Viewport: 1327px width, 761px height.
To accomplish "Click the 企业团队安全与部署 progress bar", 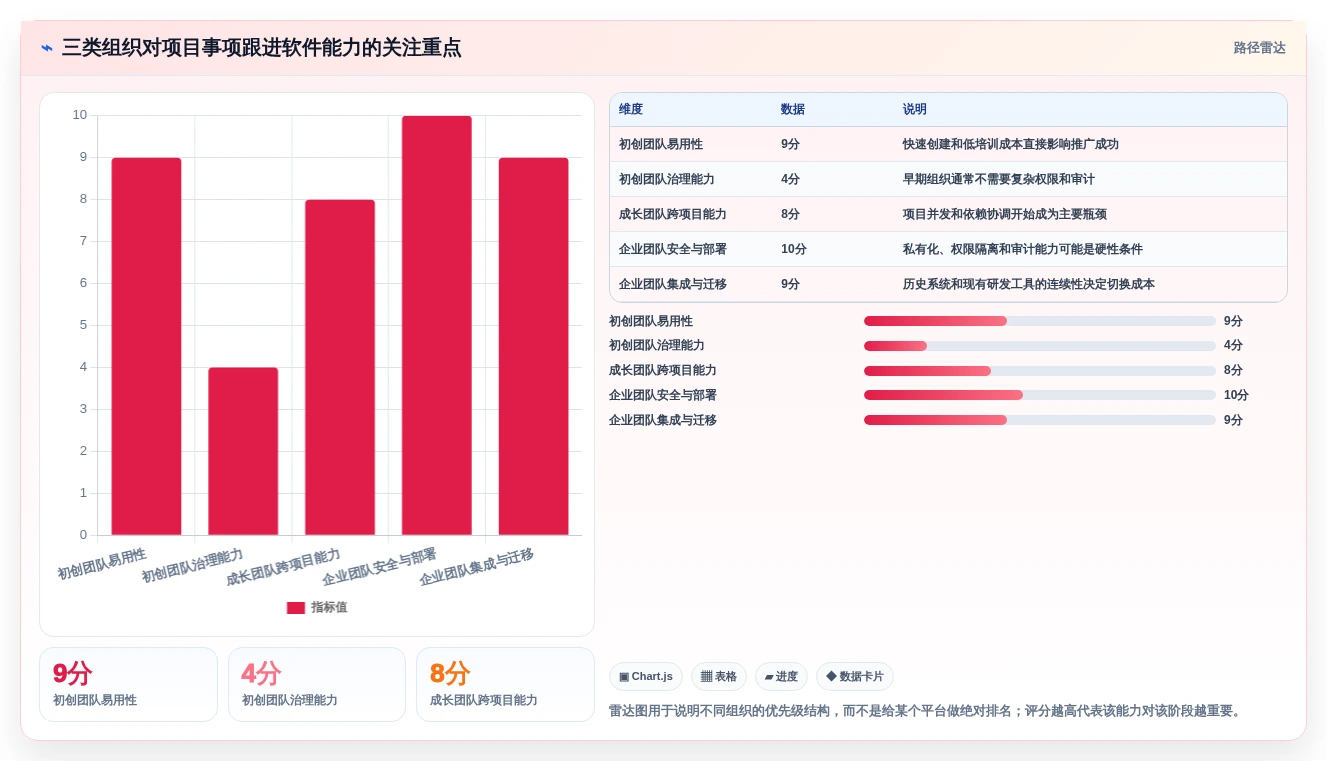I will (1040, 395).
